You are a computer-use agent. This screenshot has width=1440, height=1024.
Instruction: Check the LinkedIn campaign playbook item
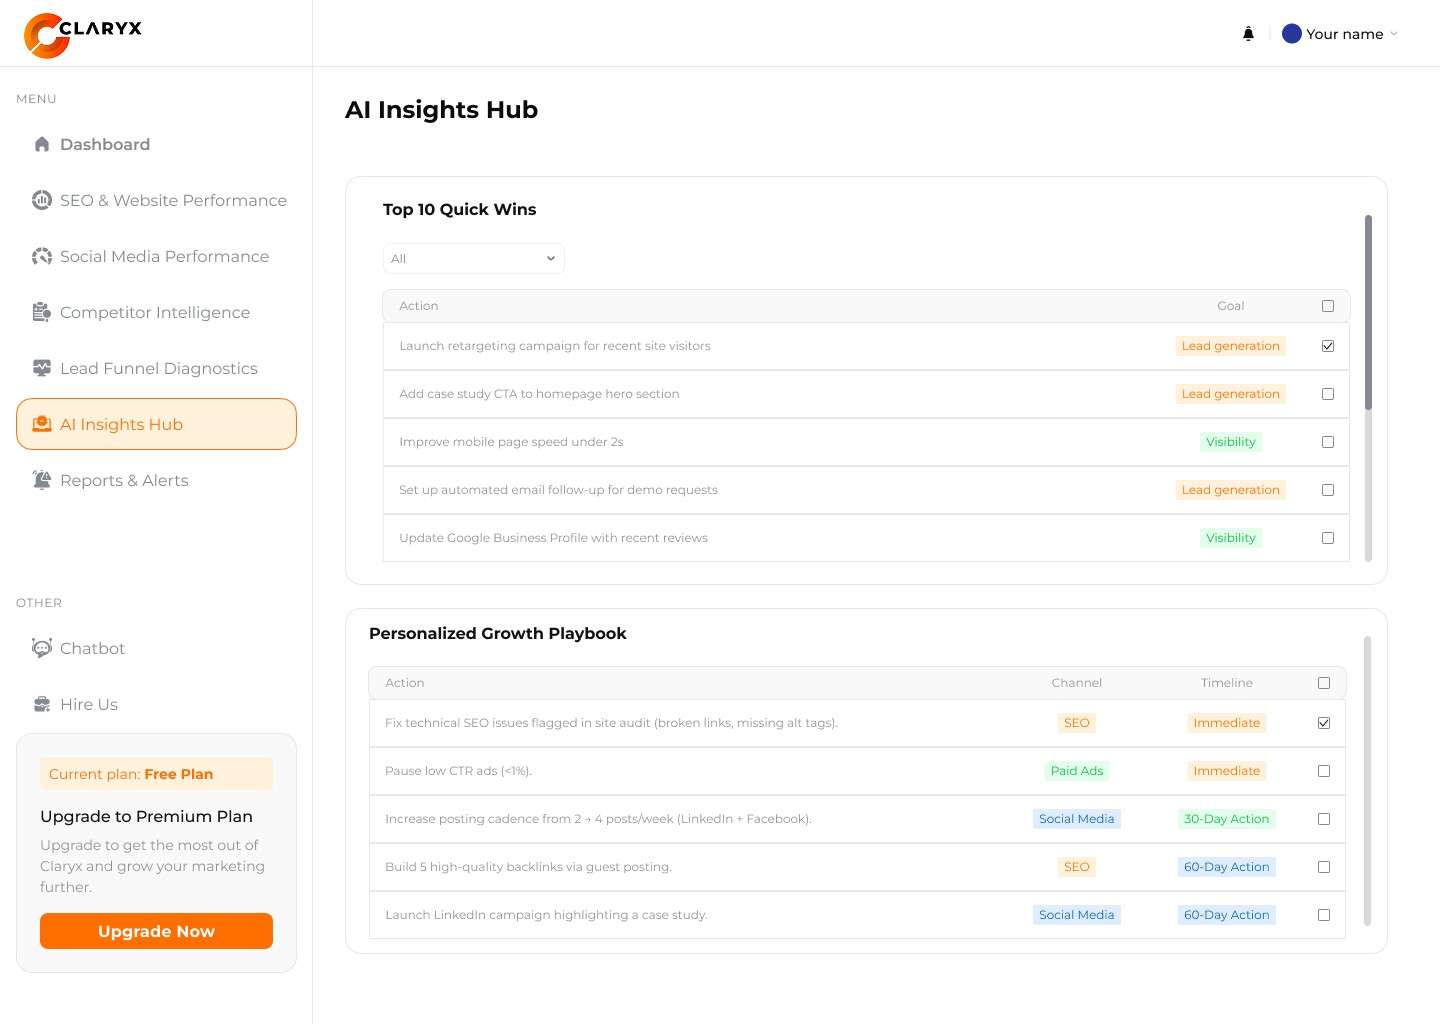coord(1324,914)
